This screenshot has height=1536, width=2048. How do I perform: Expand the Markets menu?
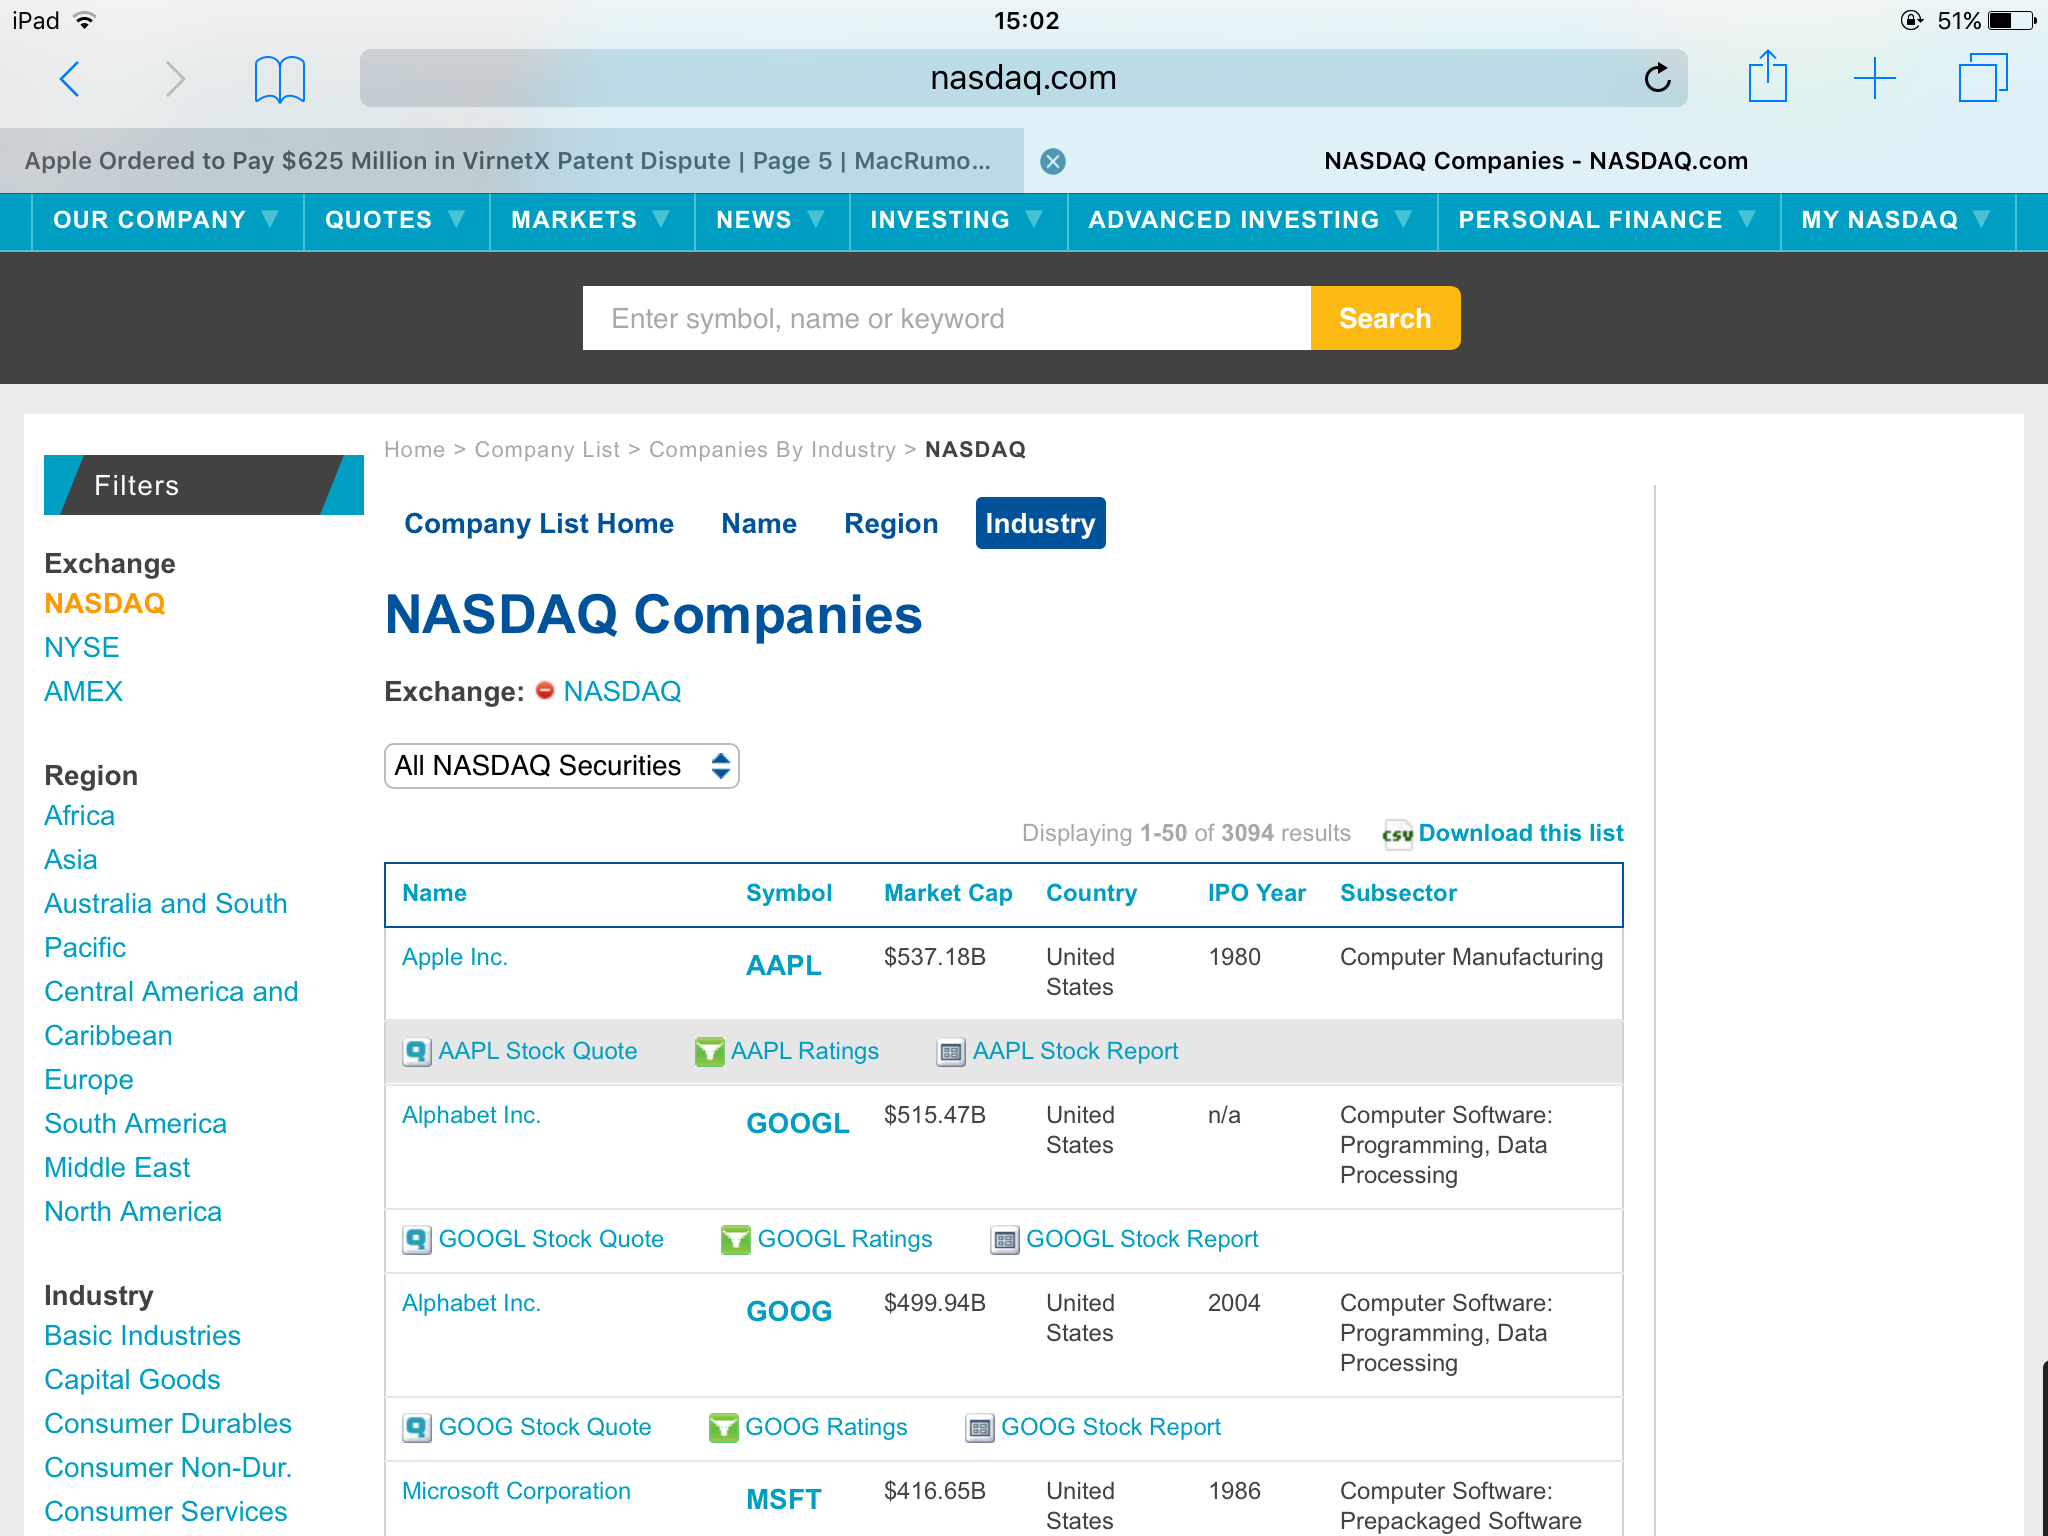[591, 220]
